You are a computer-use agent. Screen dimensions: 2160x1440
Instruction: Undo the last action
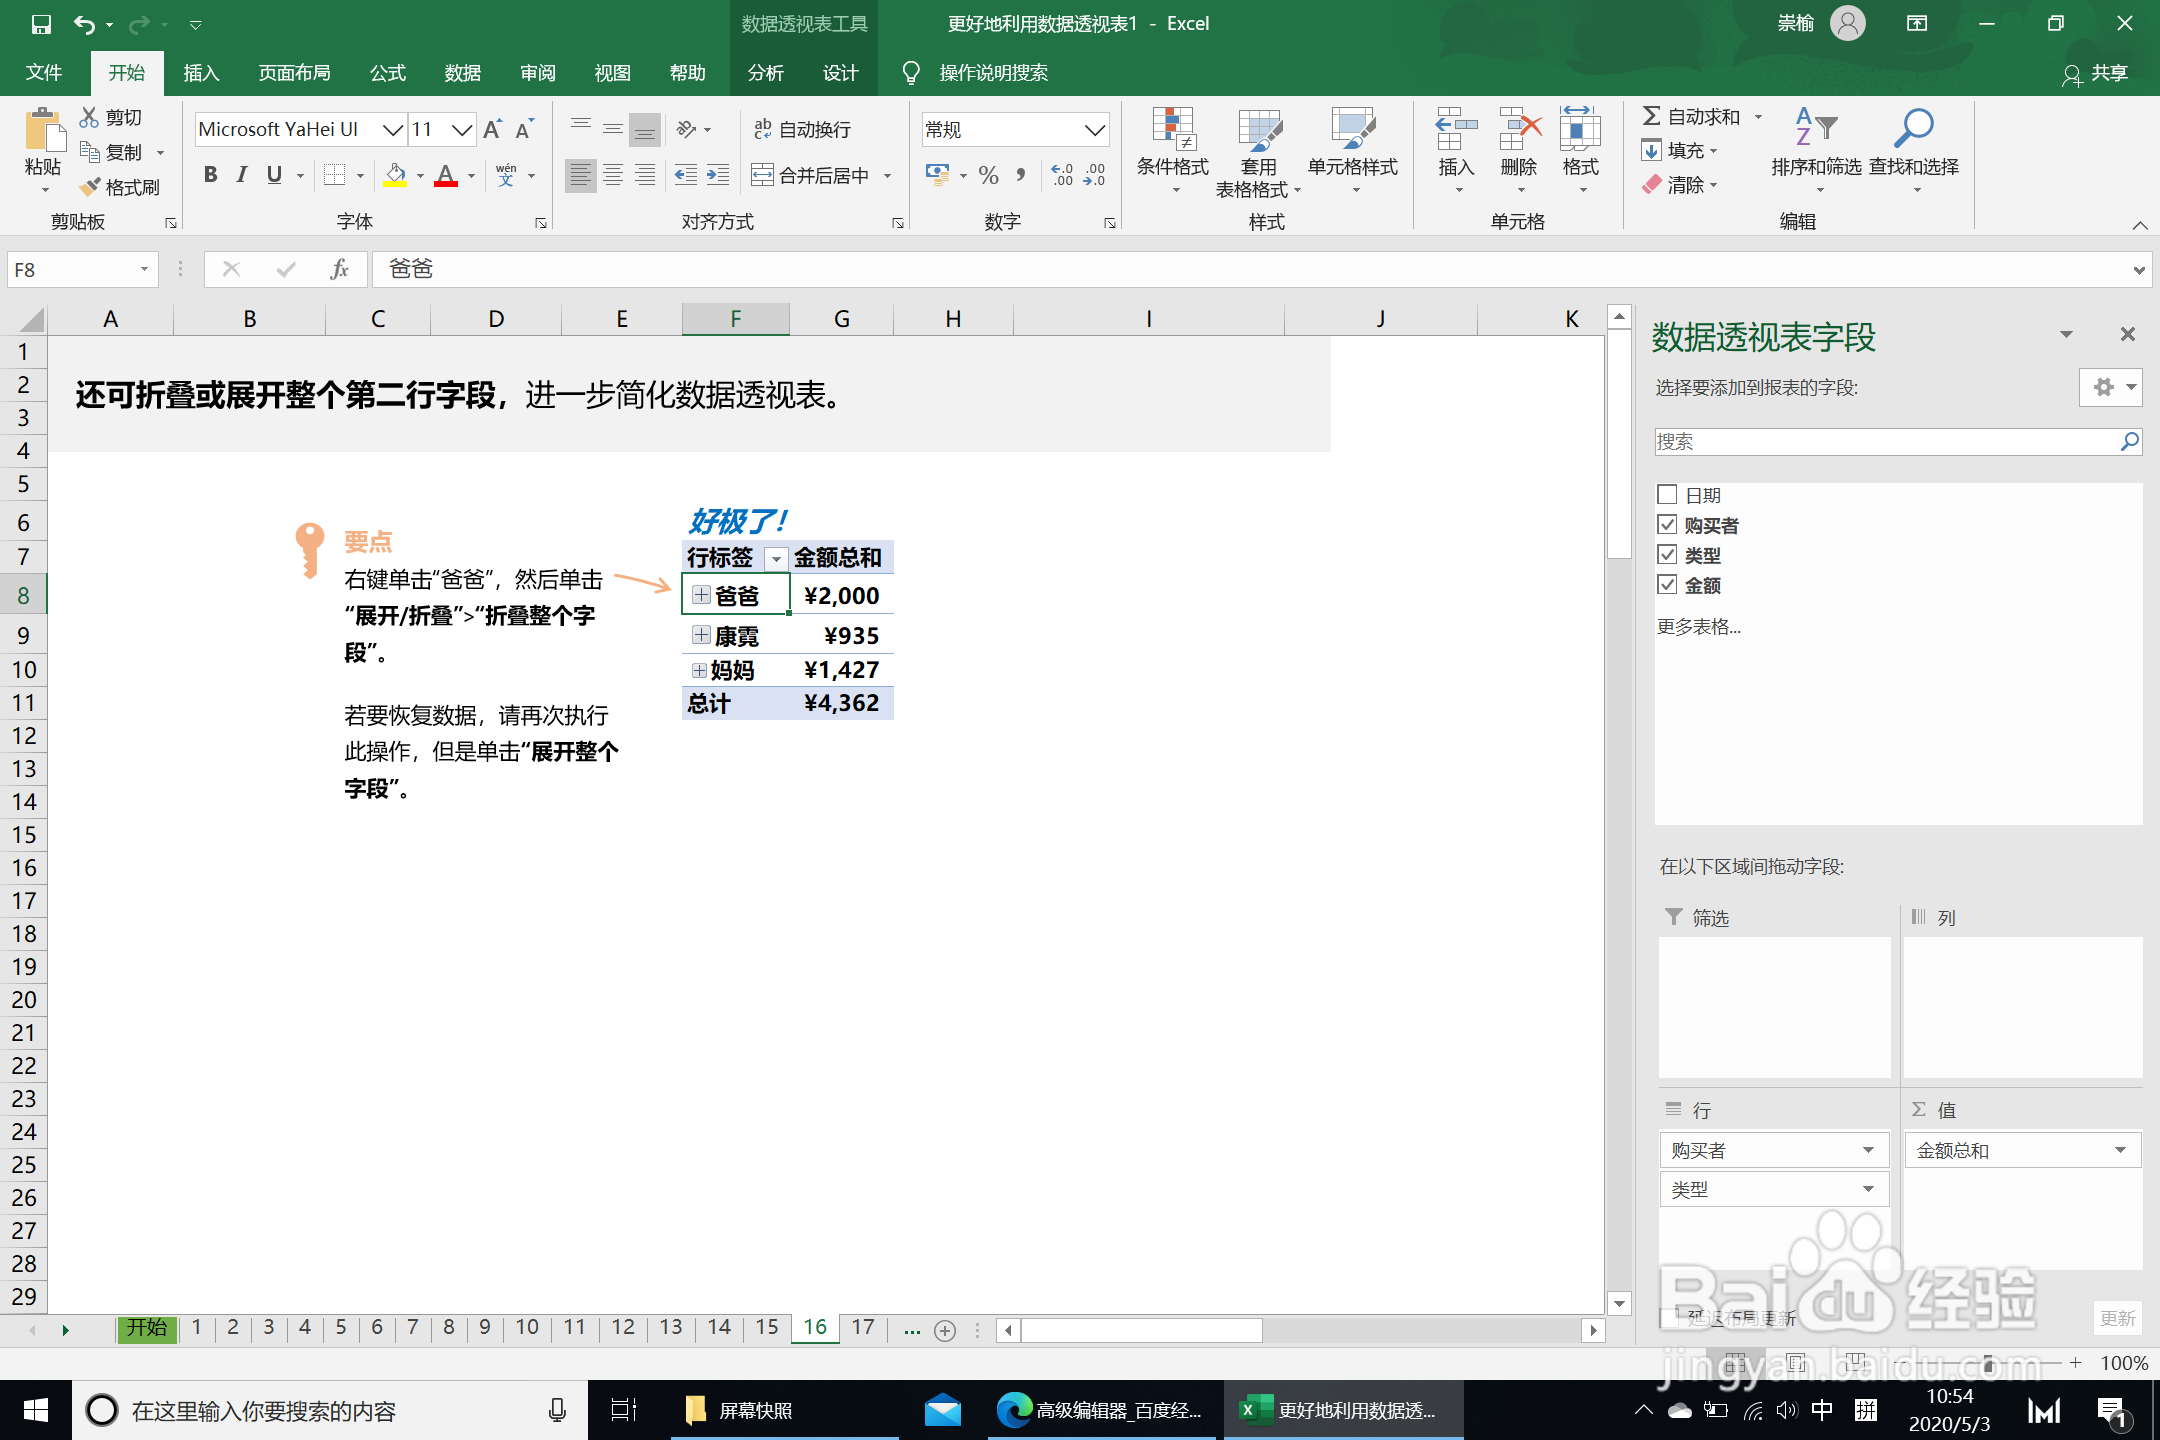[x=85, y=24]
